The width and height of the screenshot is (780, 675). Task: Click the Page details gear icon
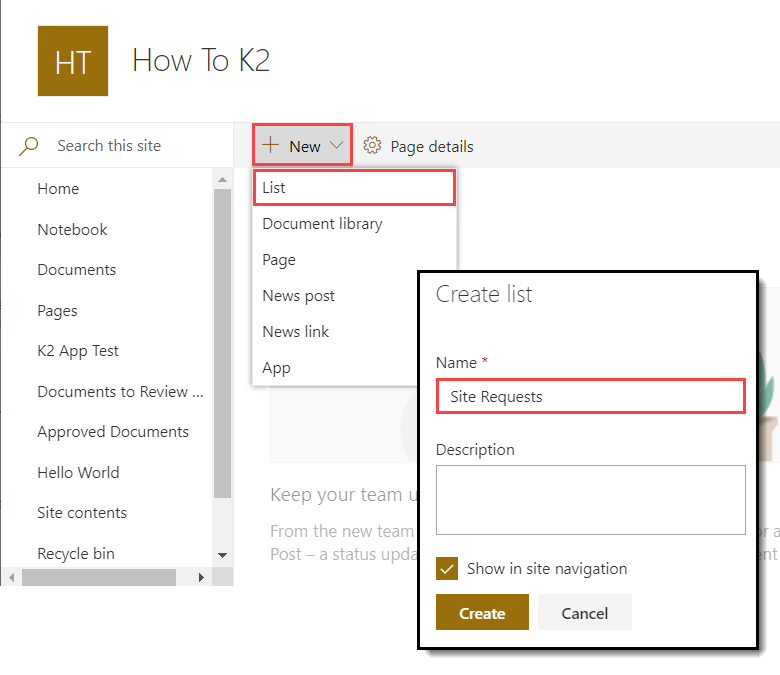click(x=372, y=146)
